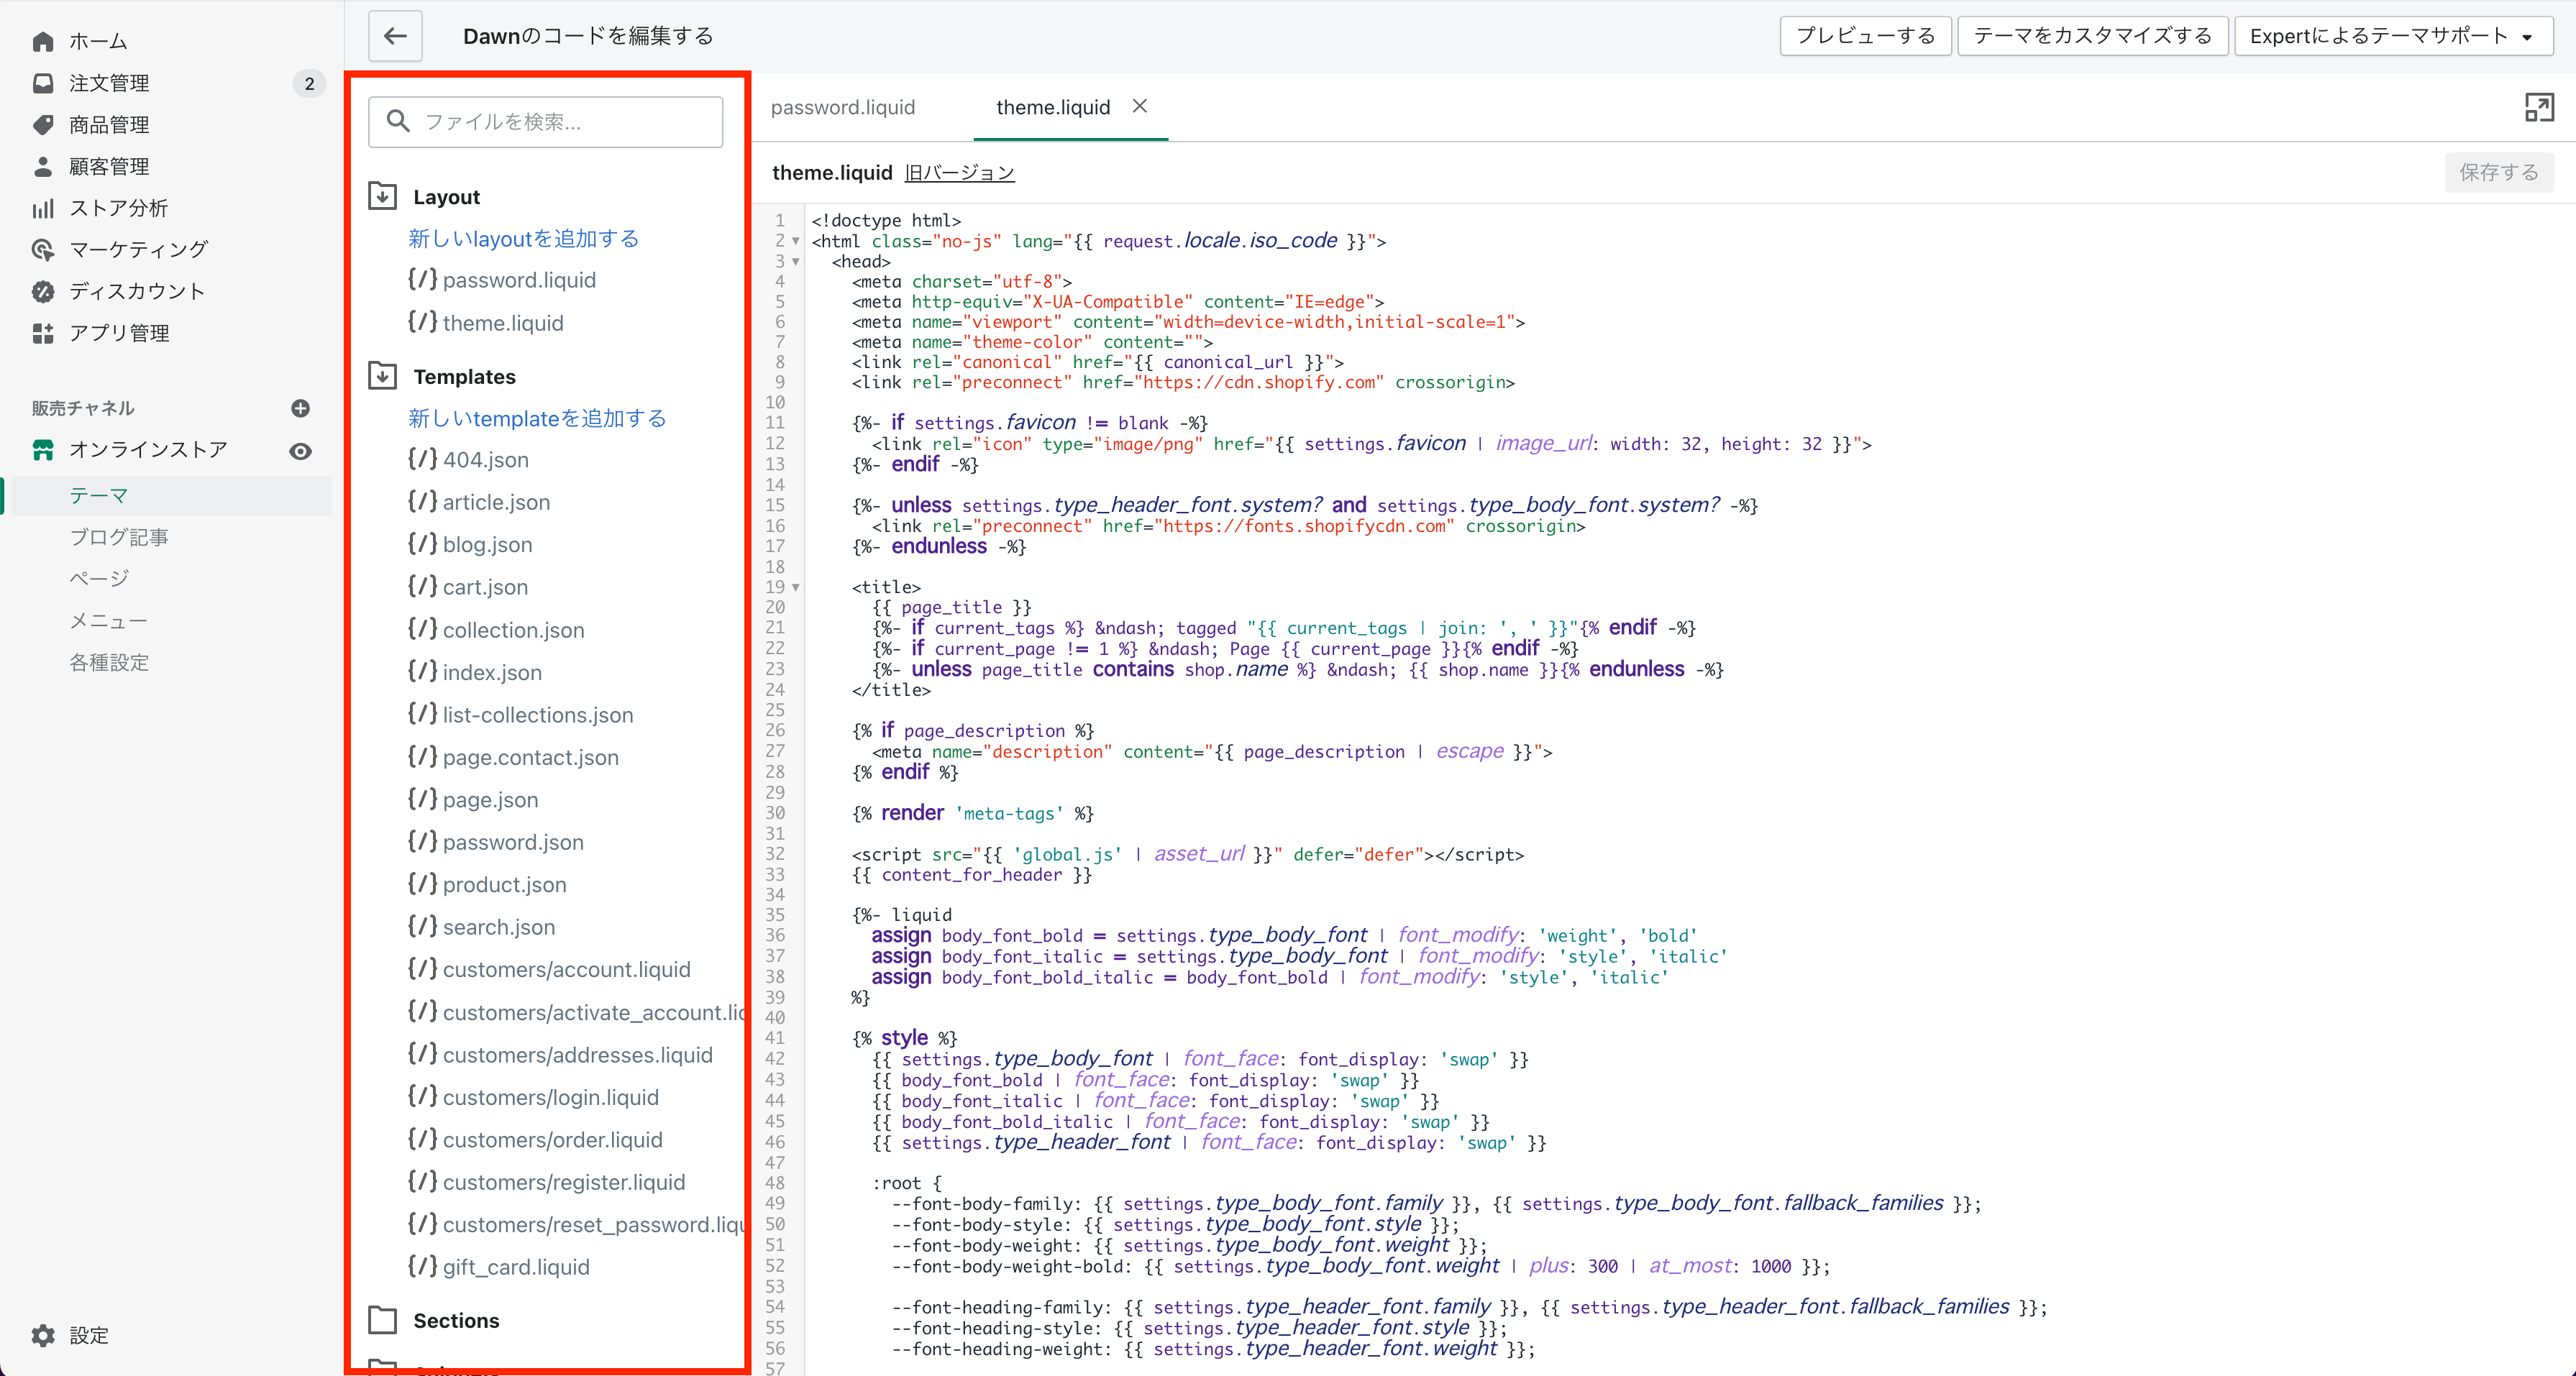
Task: Click the 商品管理 tag icon
Action: (x=43, y=125)
